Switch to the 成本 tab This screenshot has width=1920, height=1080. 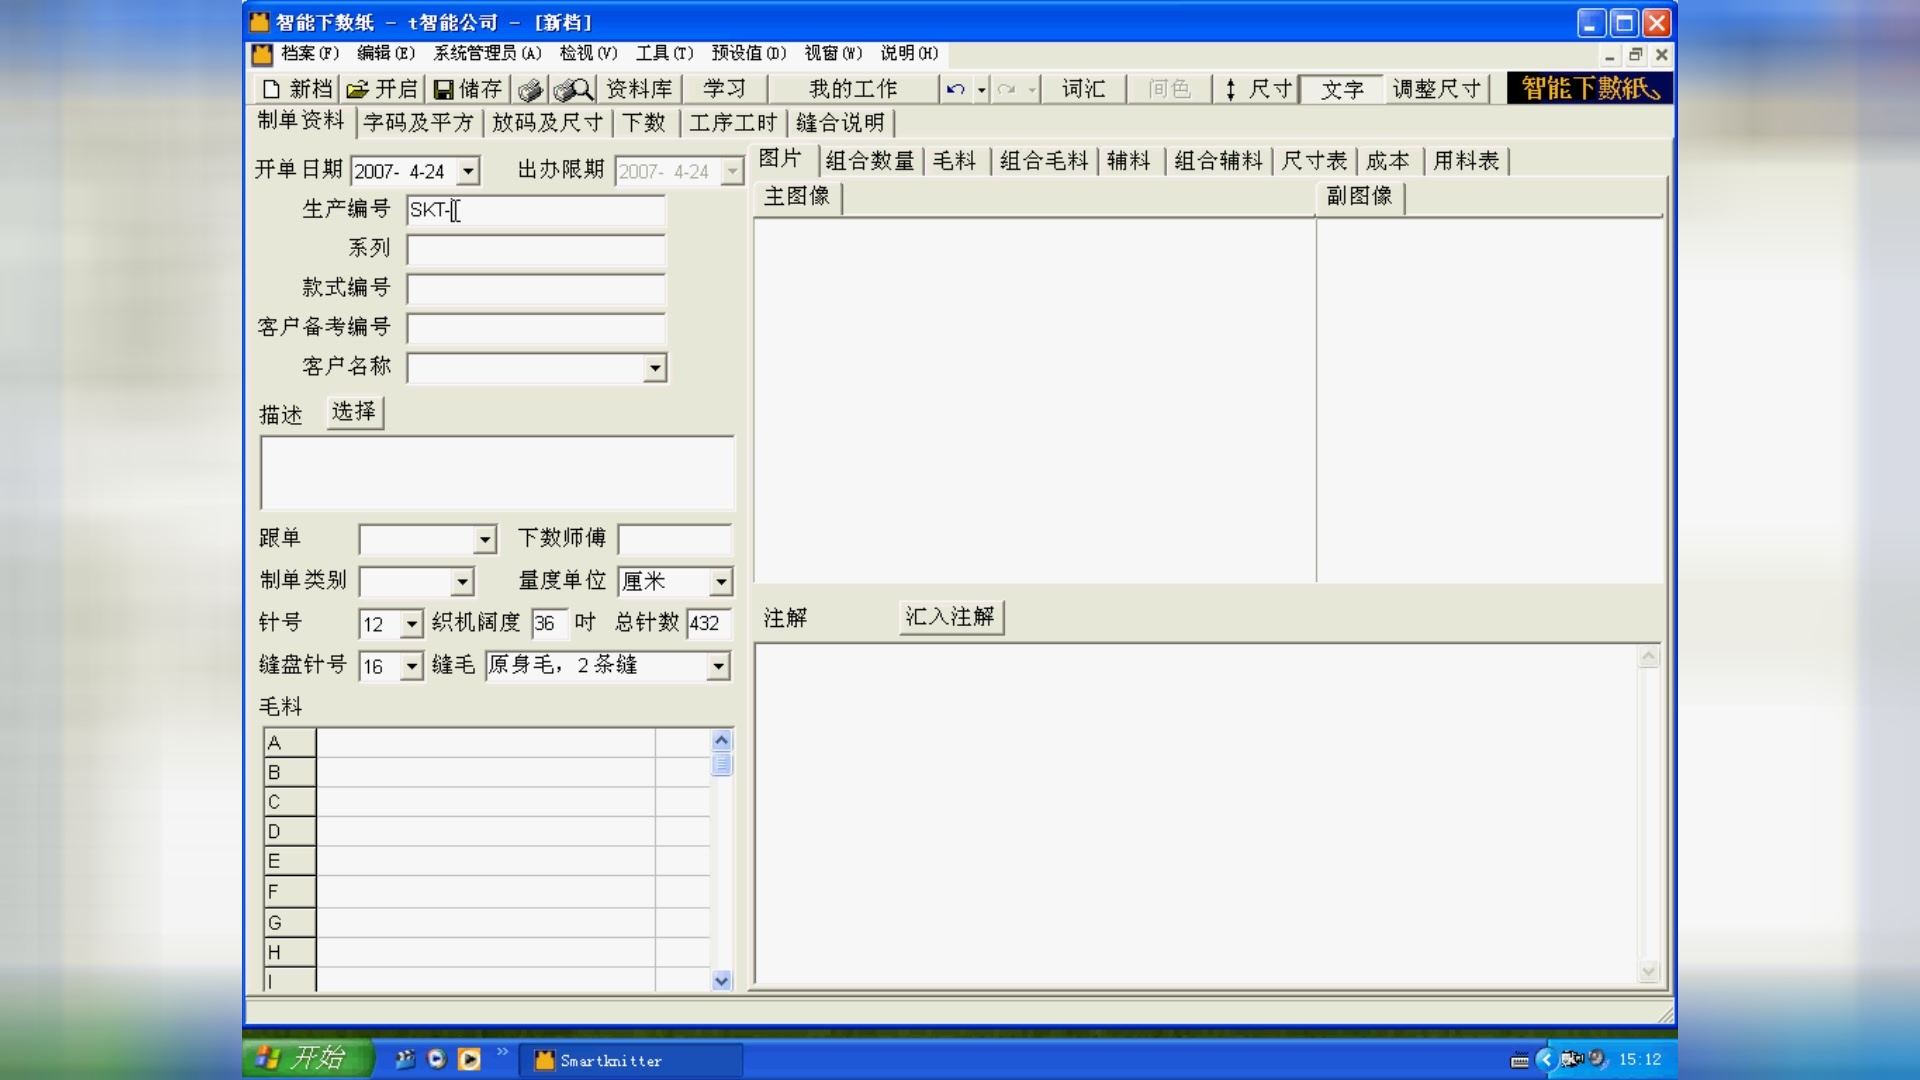(1387, 161)
